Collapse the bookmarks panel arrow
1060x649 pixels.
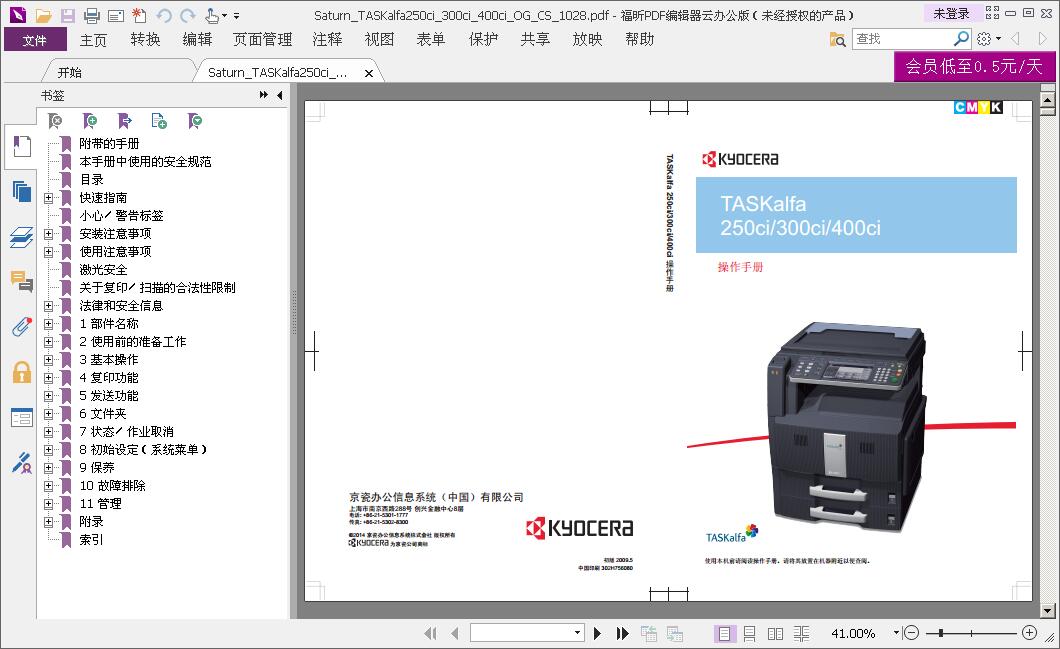(280, 95)
